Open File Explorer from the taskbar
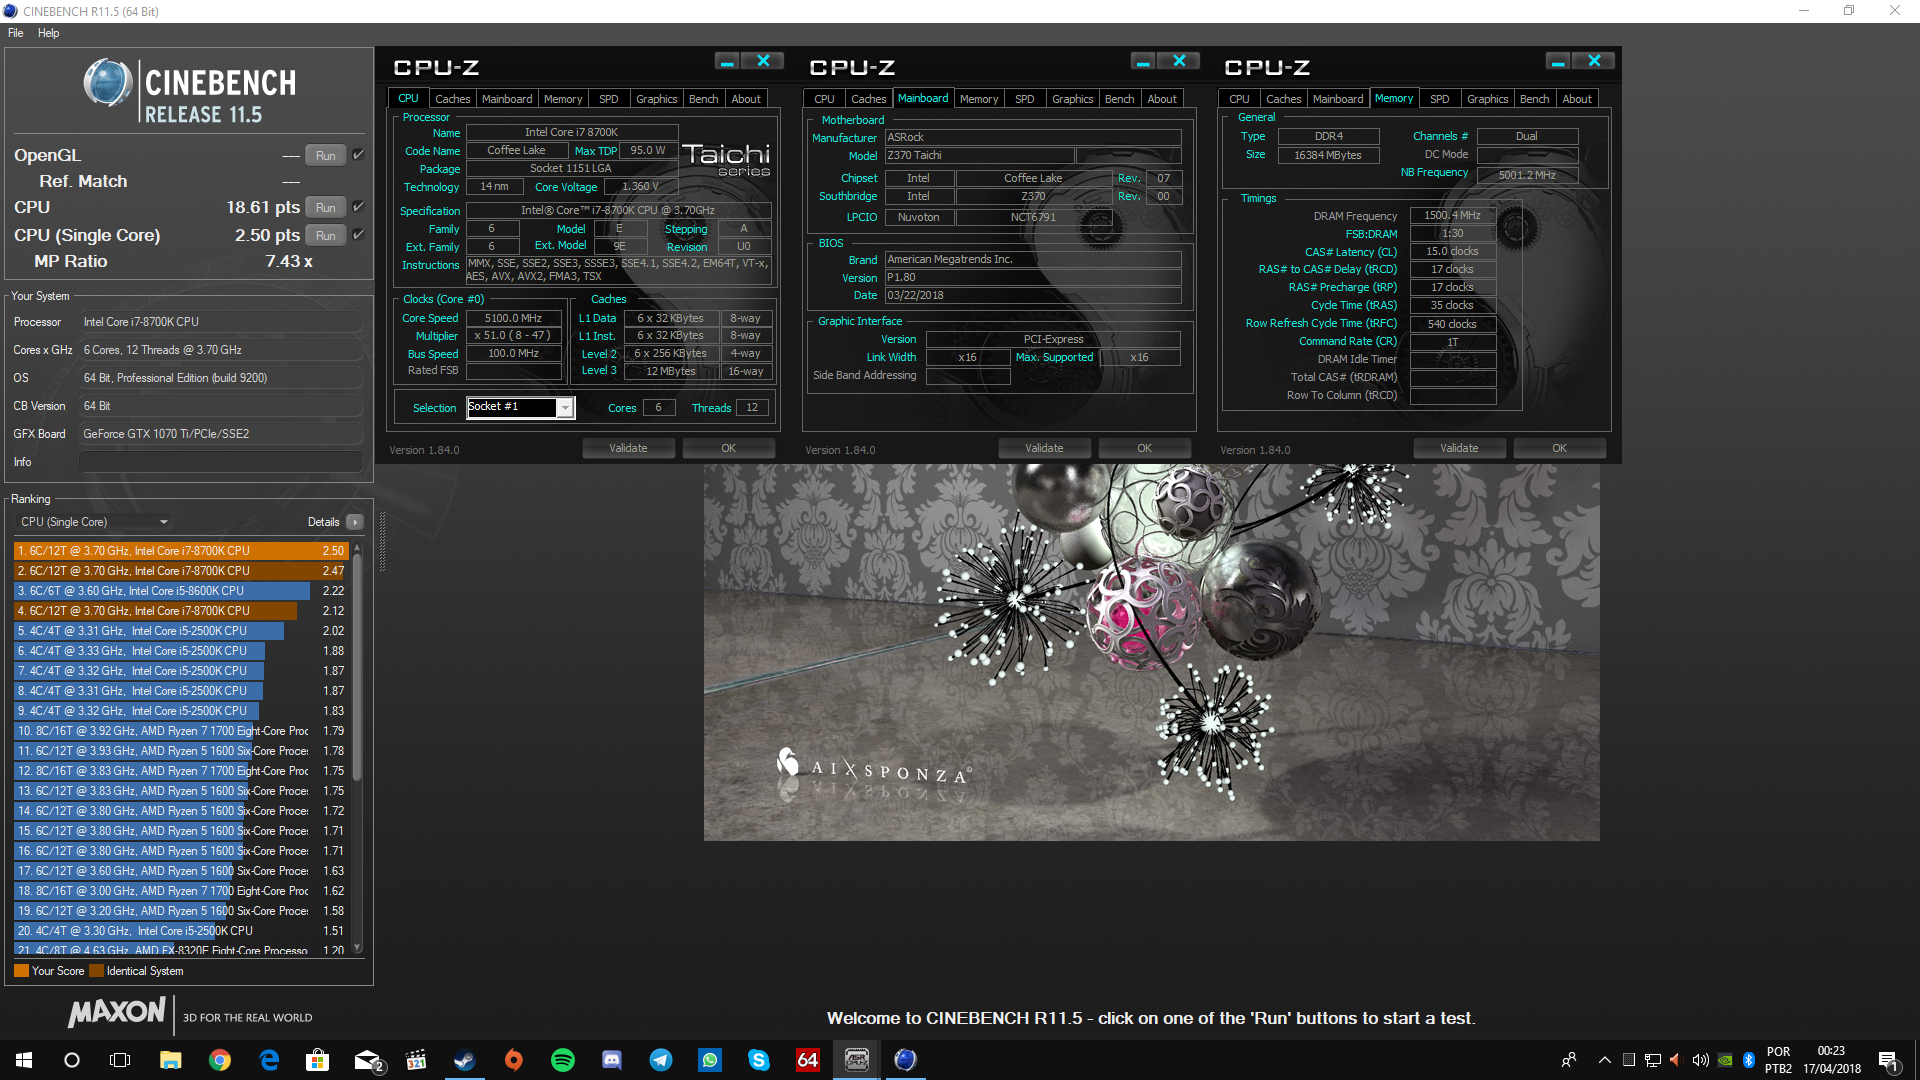The image size is (1920, 1080). click(171, 1060)
